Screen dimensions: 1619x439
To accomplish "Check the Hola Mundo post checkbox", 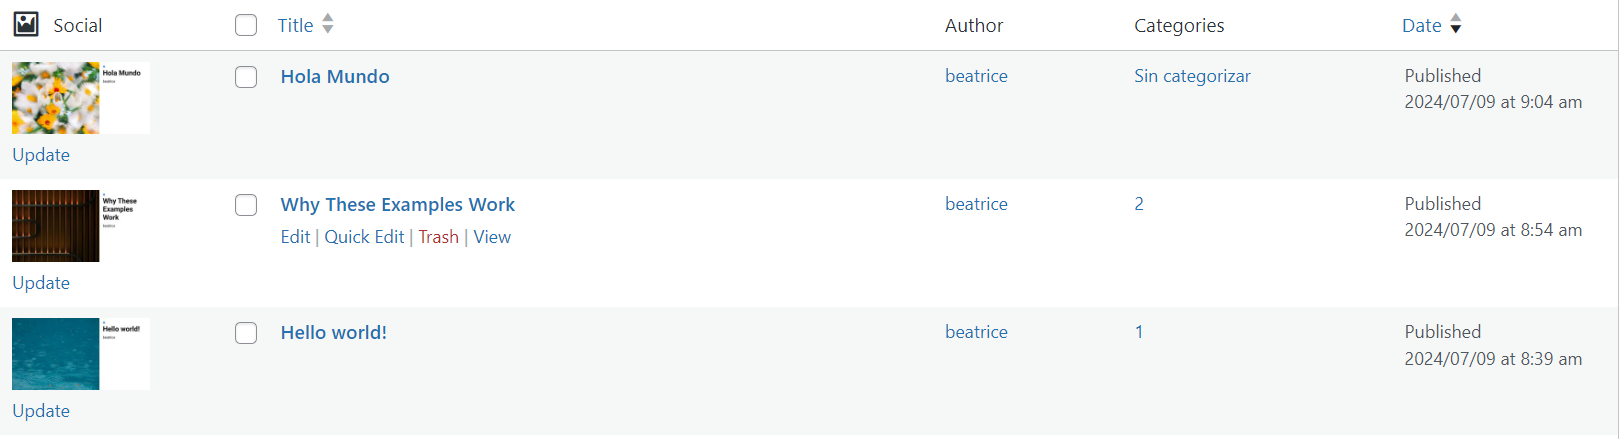I will [246, 77].
